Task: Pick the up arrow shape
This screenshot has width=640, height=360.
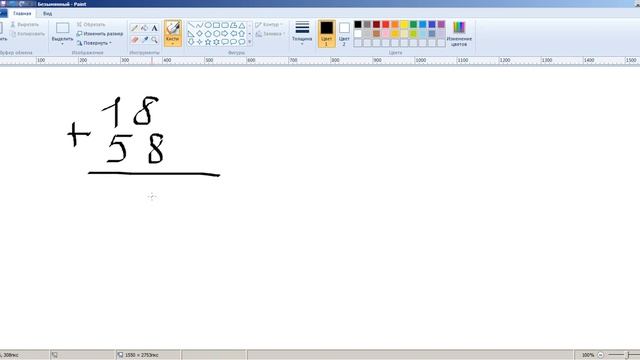Action: pyautogui.click(x=242, y=33)
